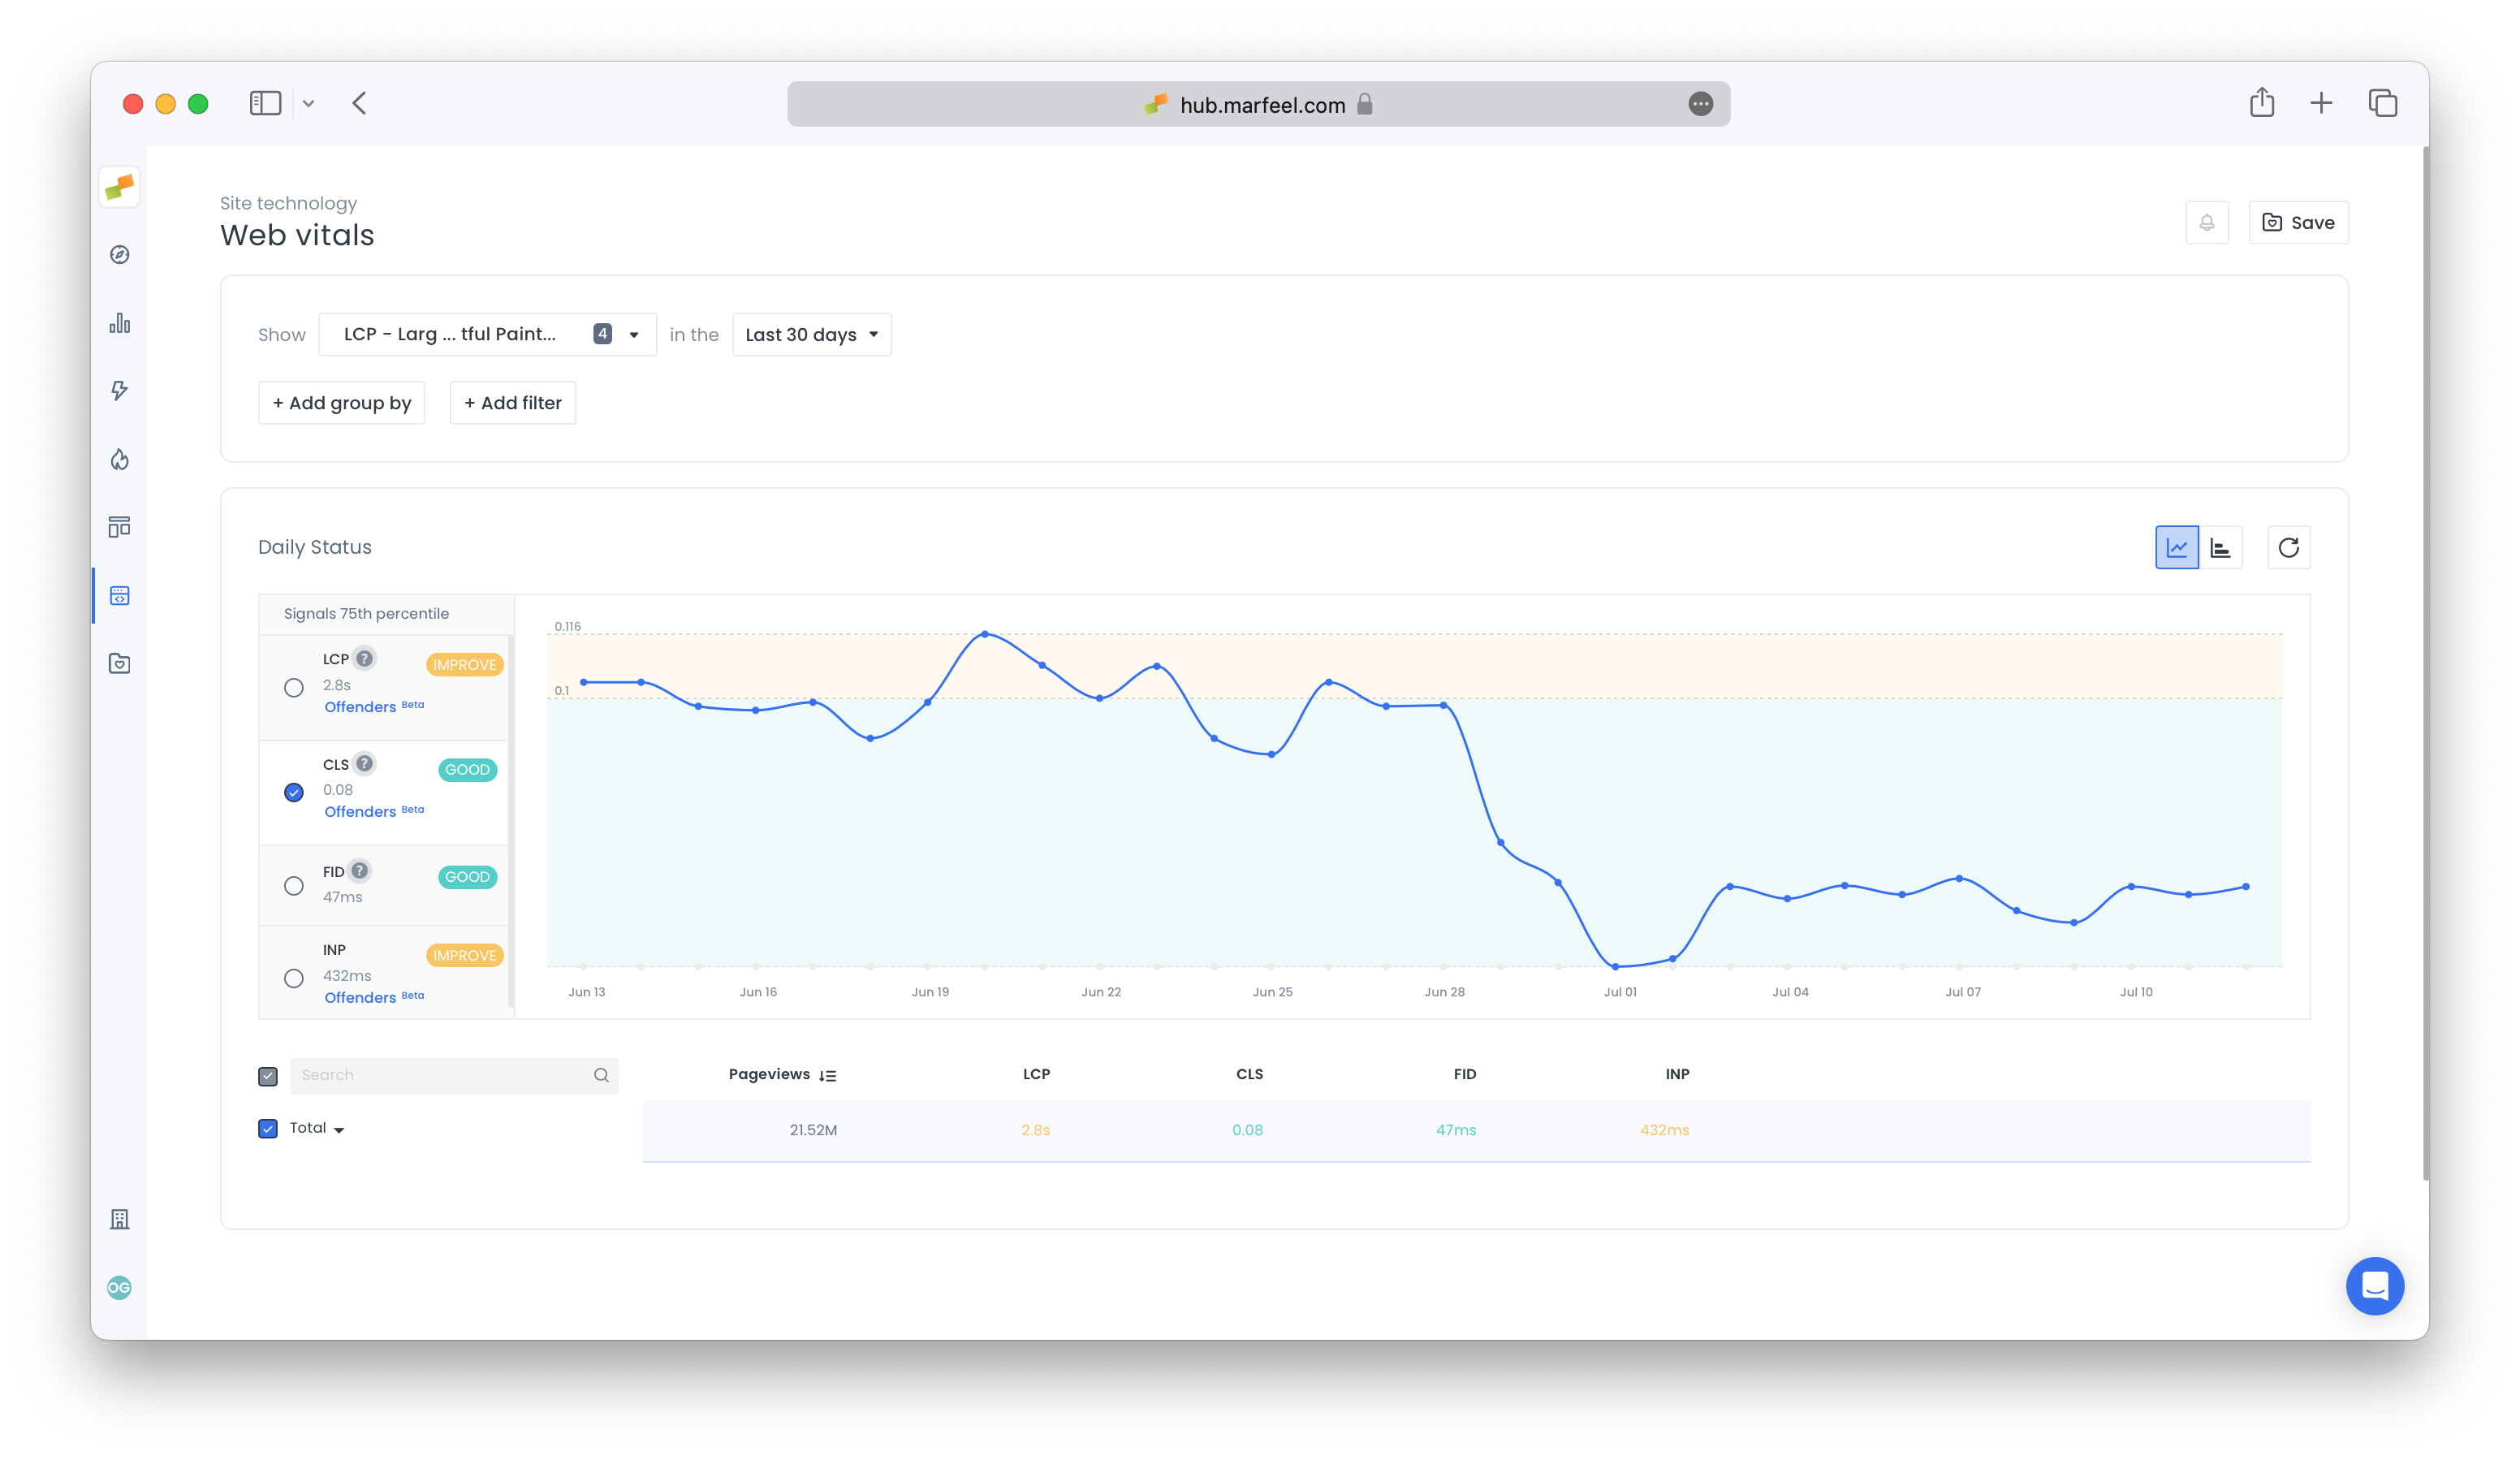Image resolution: width=2520 pixels, height=1460 pixels.
Task: Open the compass Explore section in sidebar
Action: click(119, 256)
